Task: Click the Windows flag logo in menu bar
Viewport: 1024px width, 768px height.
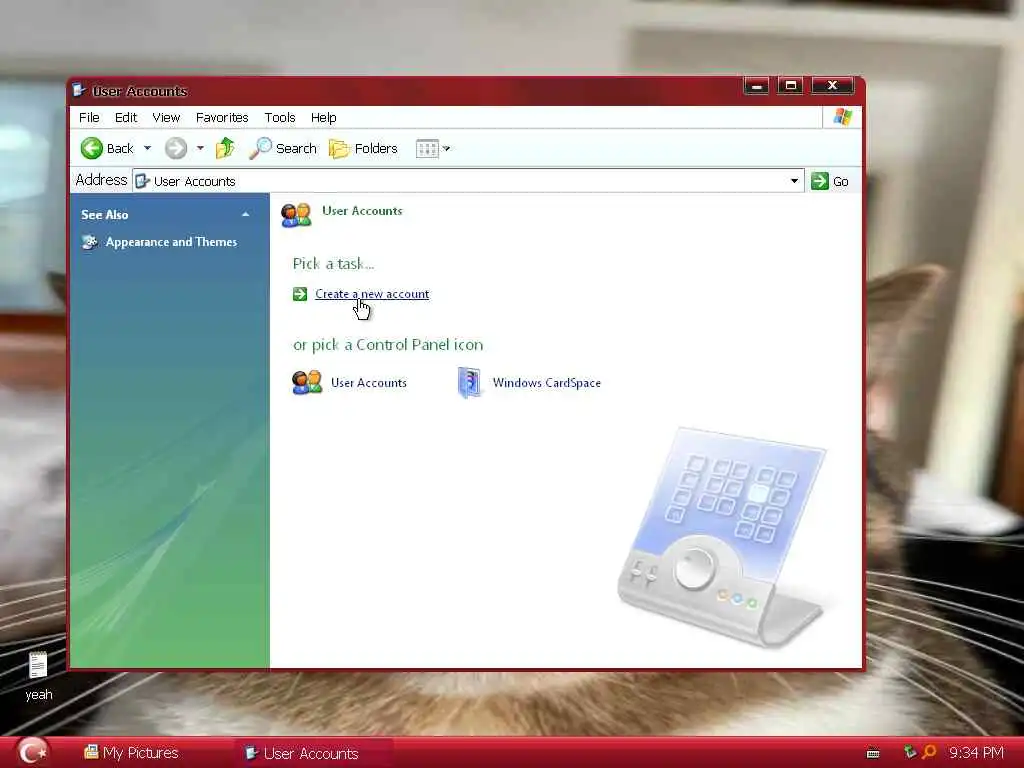Action: point(842,117)
